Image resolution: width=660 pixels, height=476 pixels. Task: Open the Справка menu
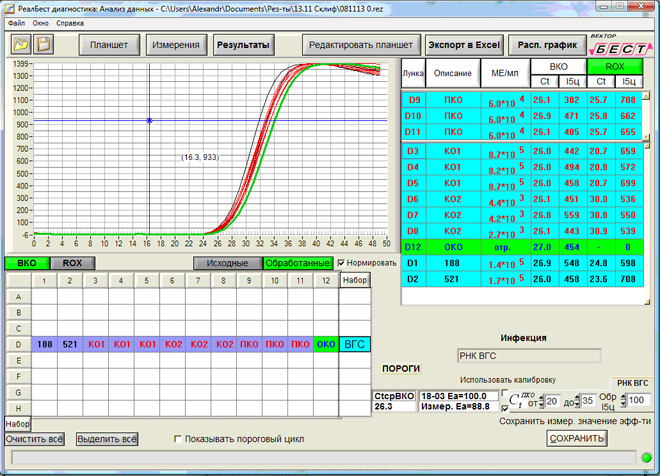click(70, 23)
